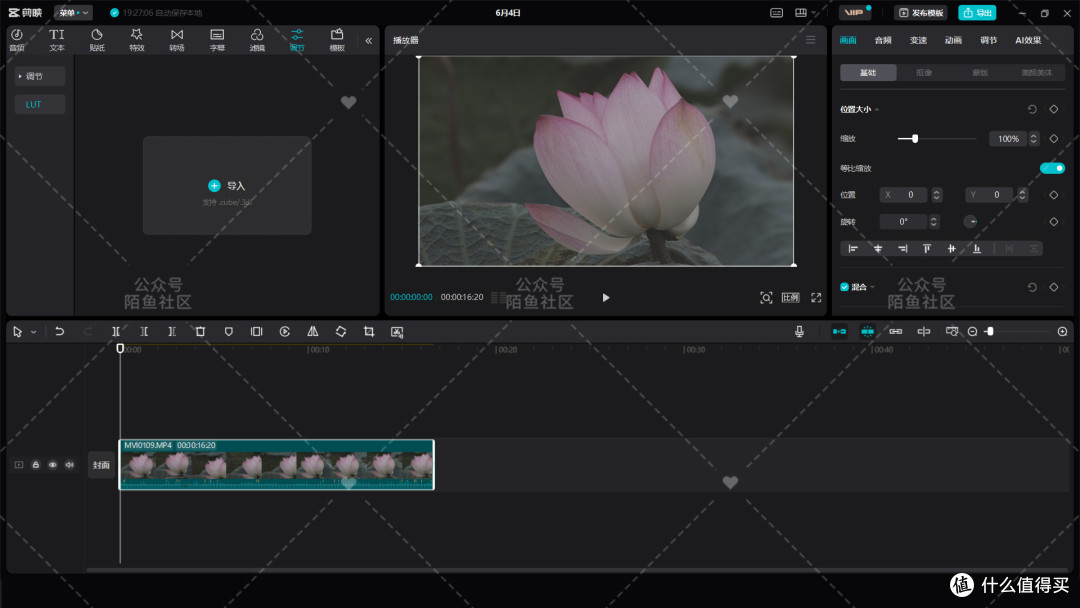Select the crop tool in timeline toolbar

(368, 331)
